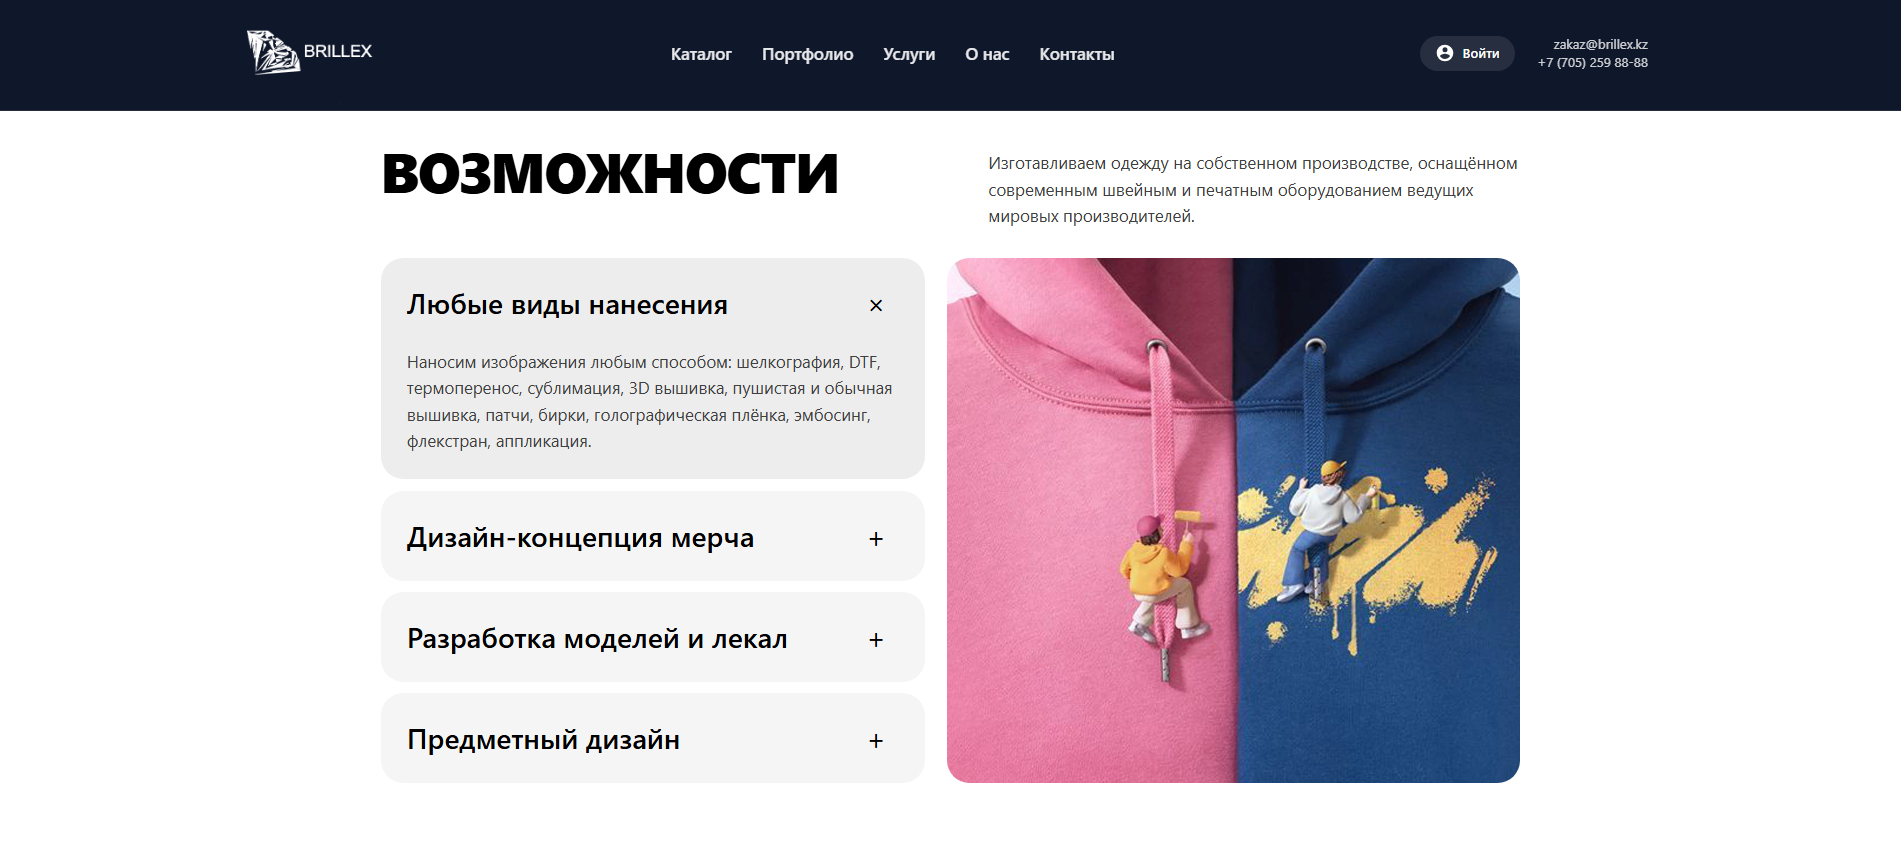Screen dimensions: 1901x858
Task: Open the Каталог menu item
Action: point(701,54)
